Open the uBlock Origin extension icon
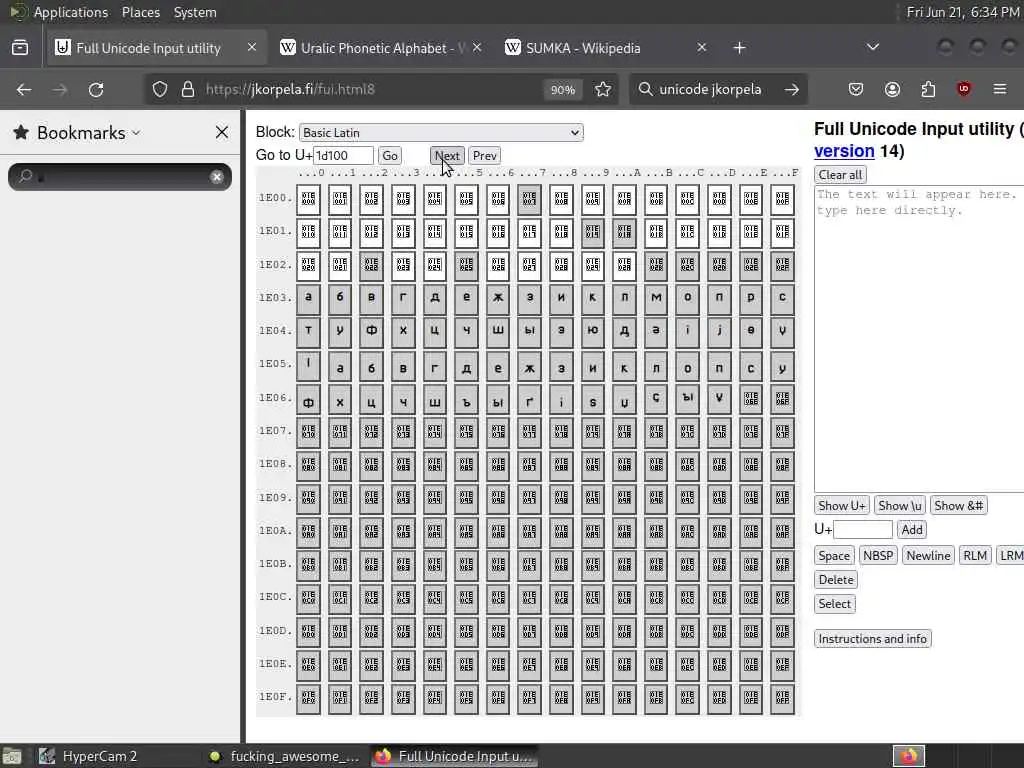Viewport: 1024px width, 768px height. [964, 89]
